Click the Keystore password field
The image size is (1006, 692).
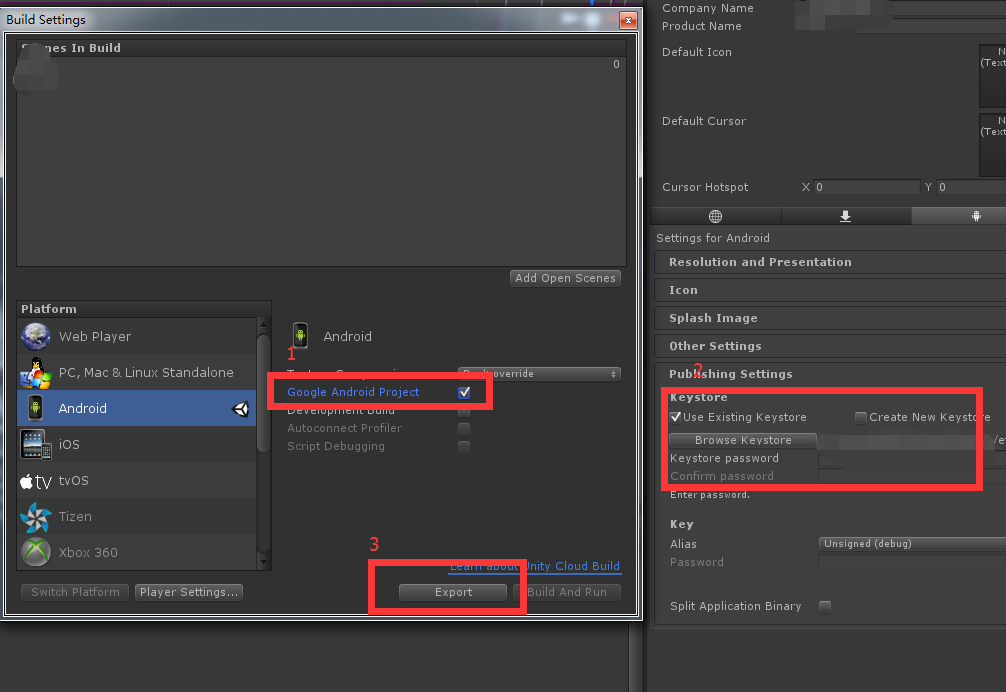click(912, 459)
